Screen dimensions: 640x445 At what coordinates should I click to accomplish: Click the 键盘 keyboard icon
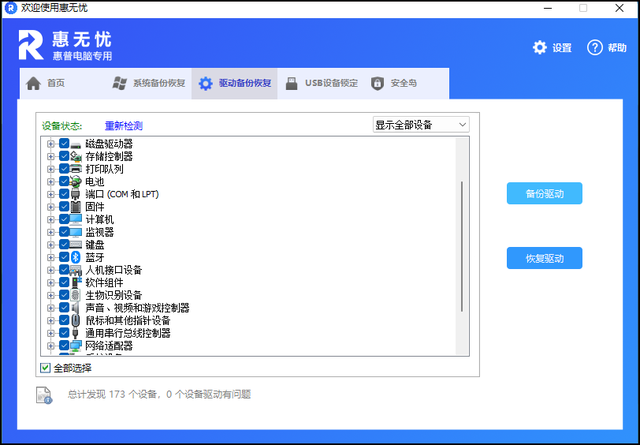pyautogui.click(x=76, y=245)
